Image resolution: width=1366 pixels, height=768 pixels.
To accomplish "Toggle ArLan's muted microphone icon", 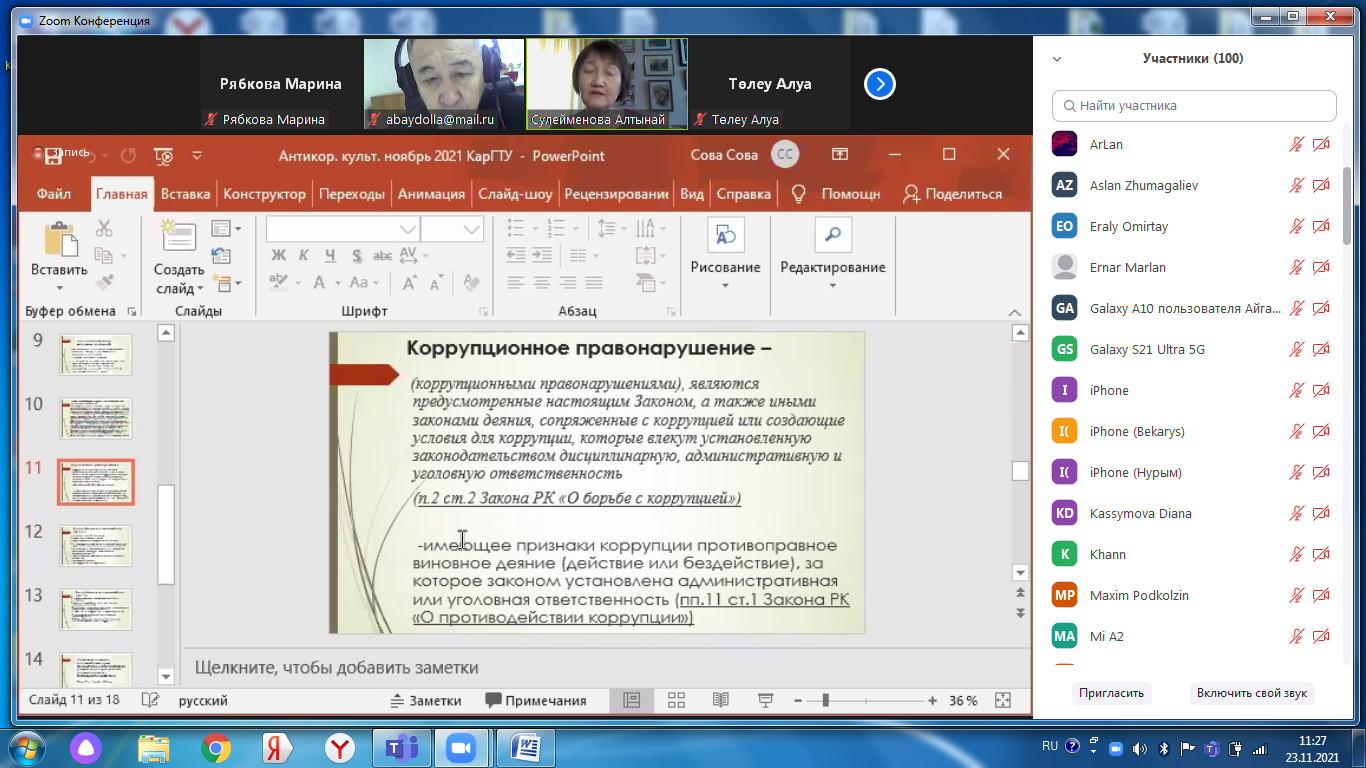I will tap(1297, 144).
